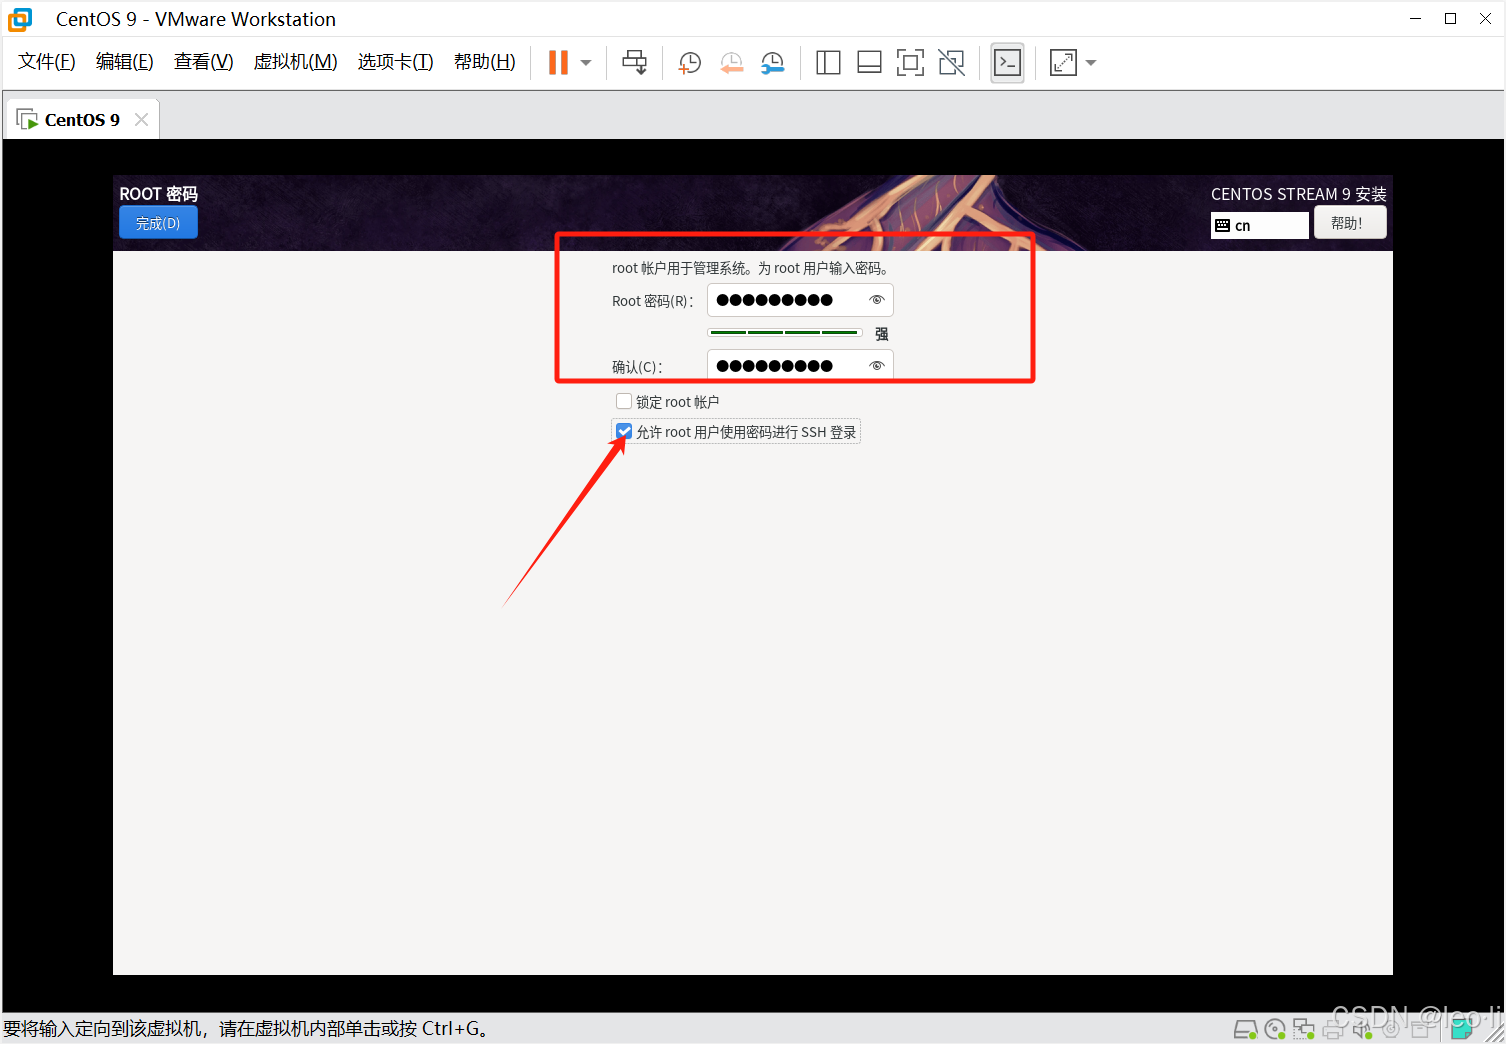Toggle the library sidebar panel icon
1506x1044 pixels.
828,63
